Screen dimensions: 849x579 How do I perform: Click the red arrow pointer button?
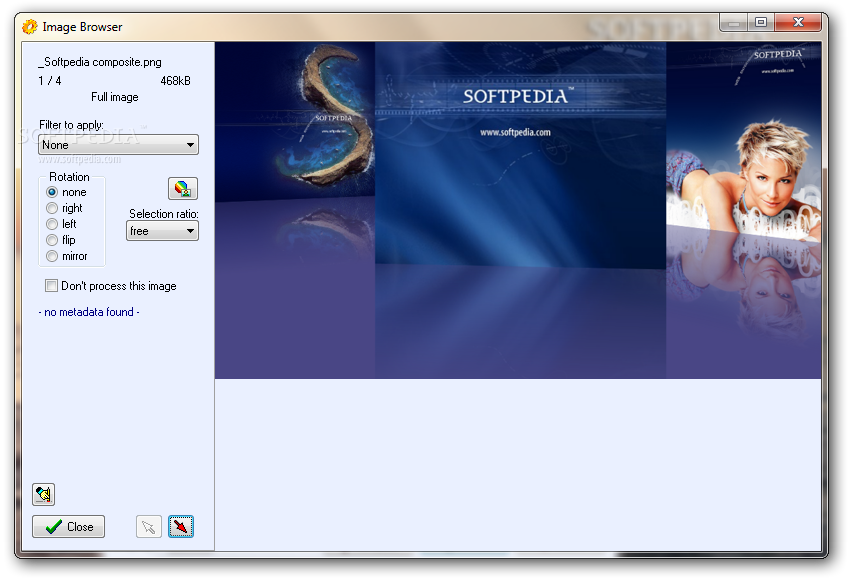pyautogui.click(x=181, y=526)
